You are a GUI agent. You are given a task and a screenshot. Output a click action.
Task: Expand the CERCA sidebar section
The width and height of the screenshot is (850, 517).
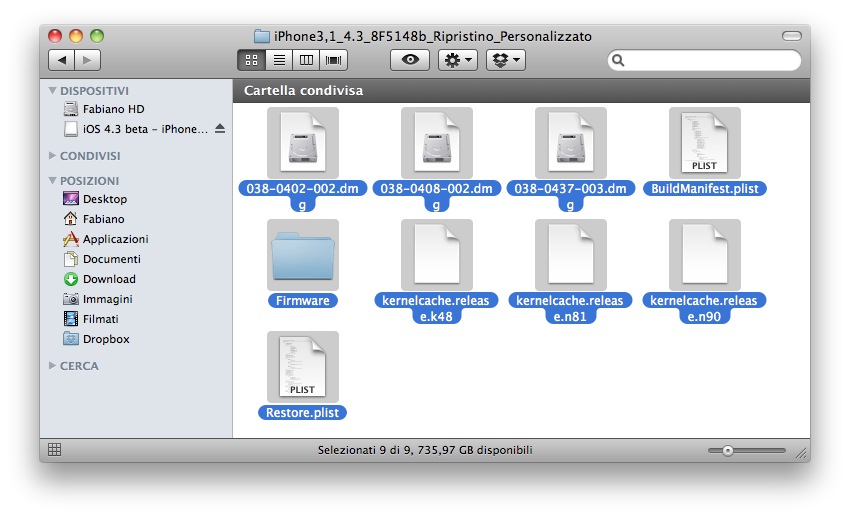pos(53,366)
